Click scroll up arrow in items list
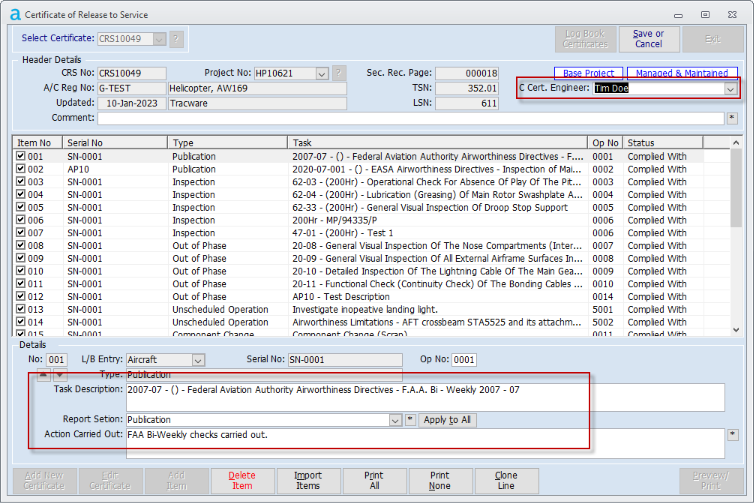 point(736,143)
